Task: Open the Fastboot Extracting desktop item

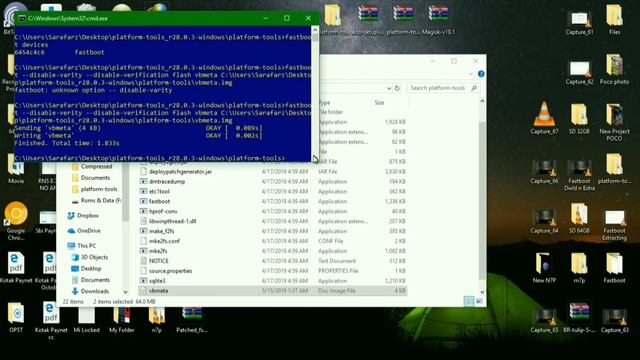Action: [614, 224]
